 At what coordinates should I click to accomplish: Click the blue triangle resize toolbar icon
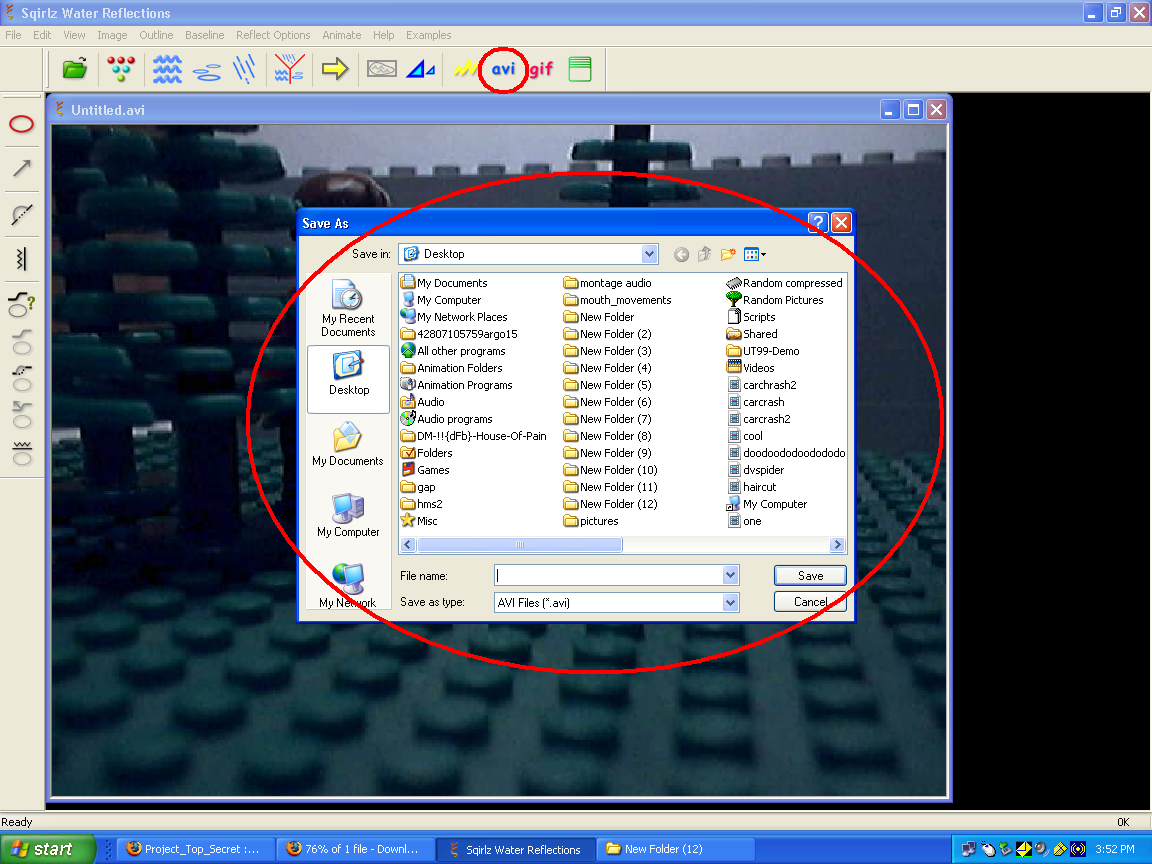coord(420,69)
